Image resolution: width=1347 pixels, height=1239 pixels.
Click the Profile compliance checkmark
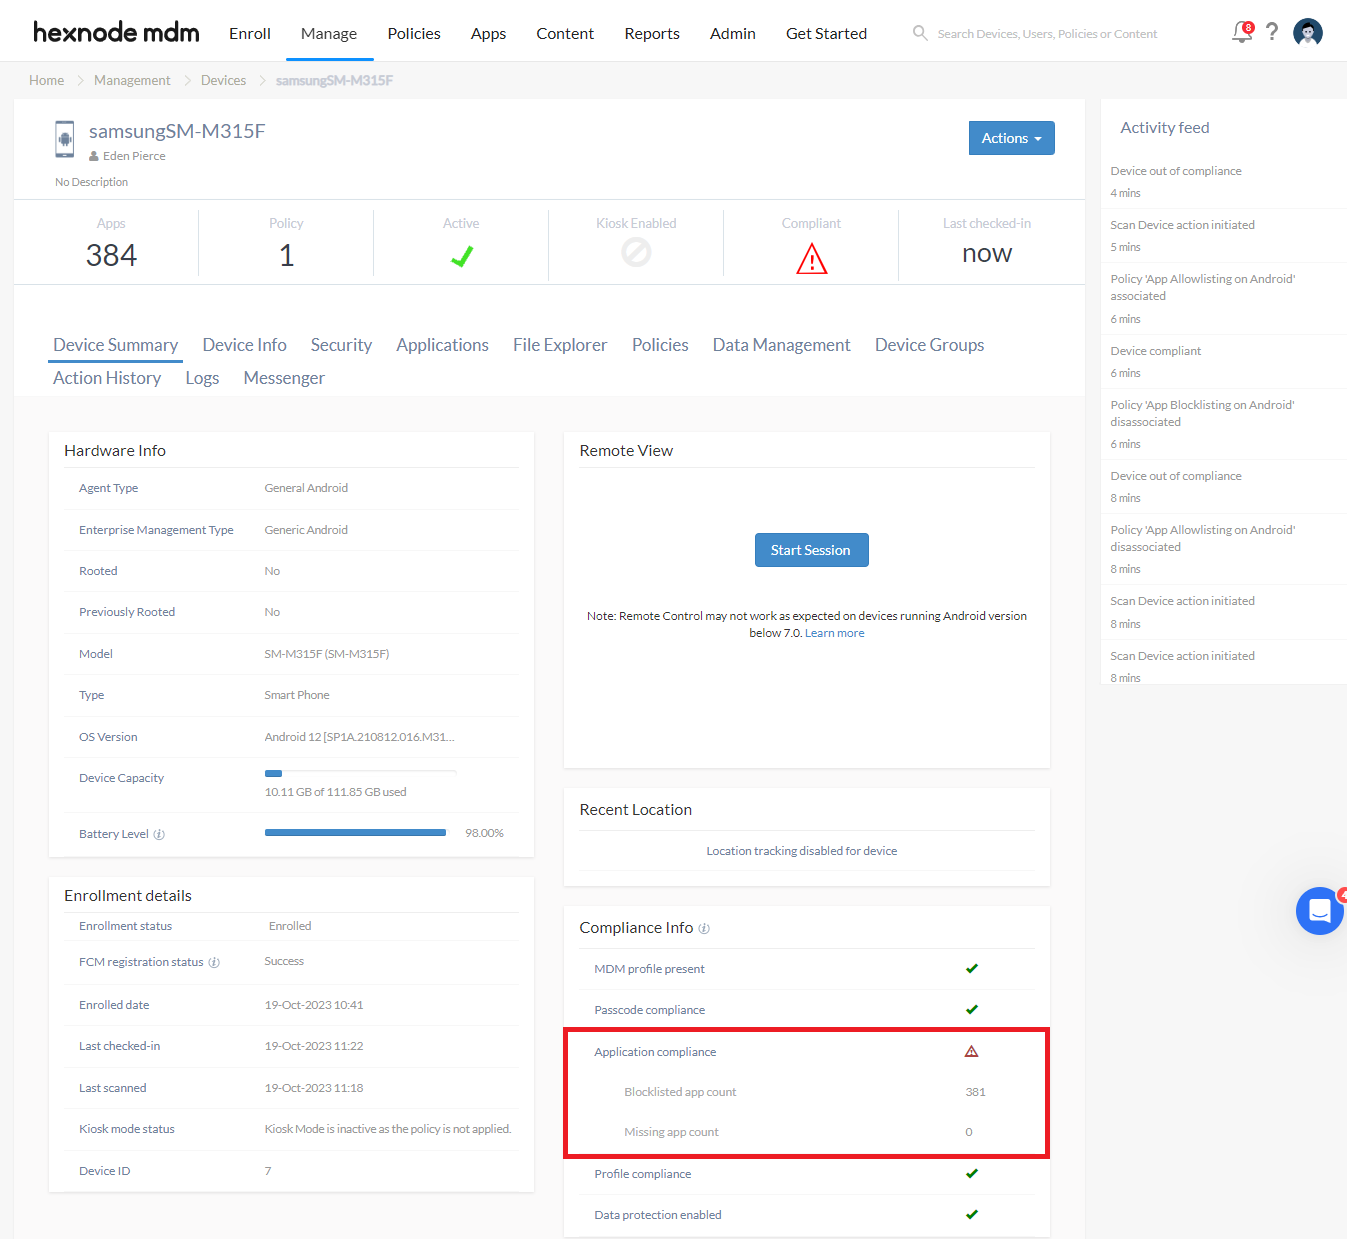point(972,1173)
